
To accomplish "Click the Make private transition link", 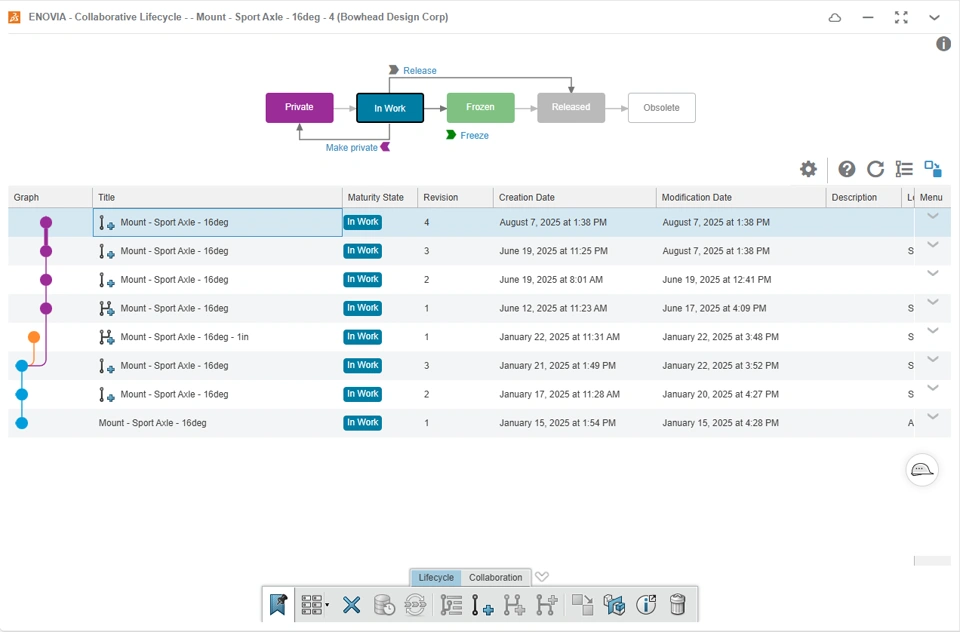I will coord(351,148).
